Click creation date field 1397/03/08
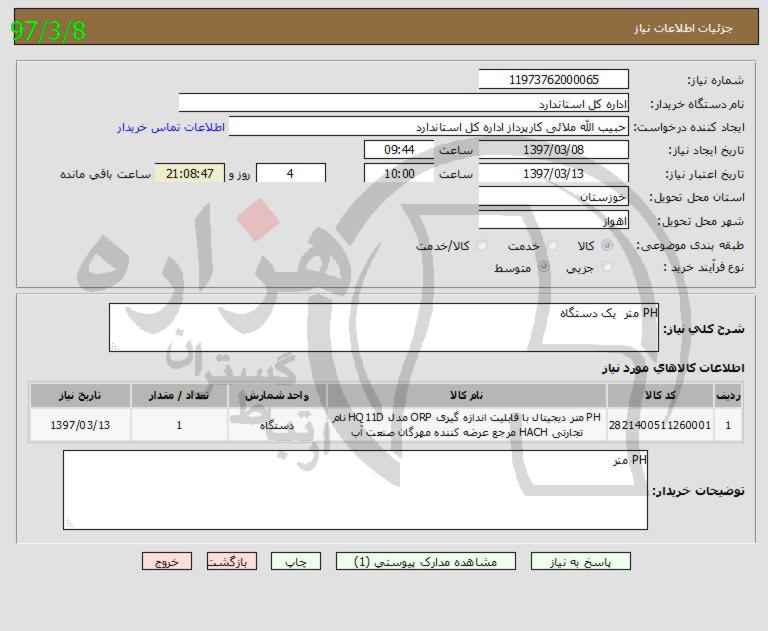The height and width of the screenshot is (631, 768). point(553,150)
